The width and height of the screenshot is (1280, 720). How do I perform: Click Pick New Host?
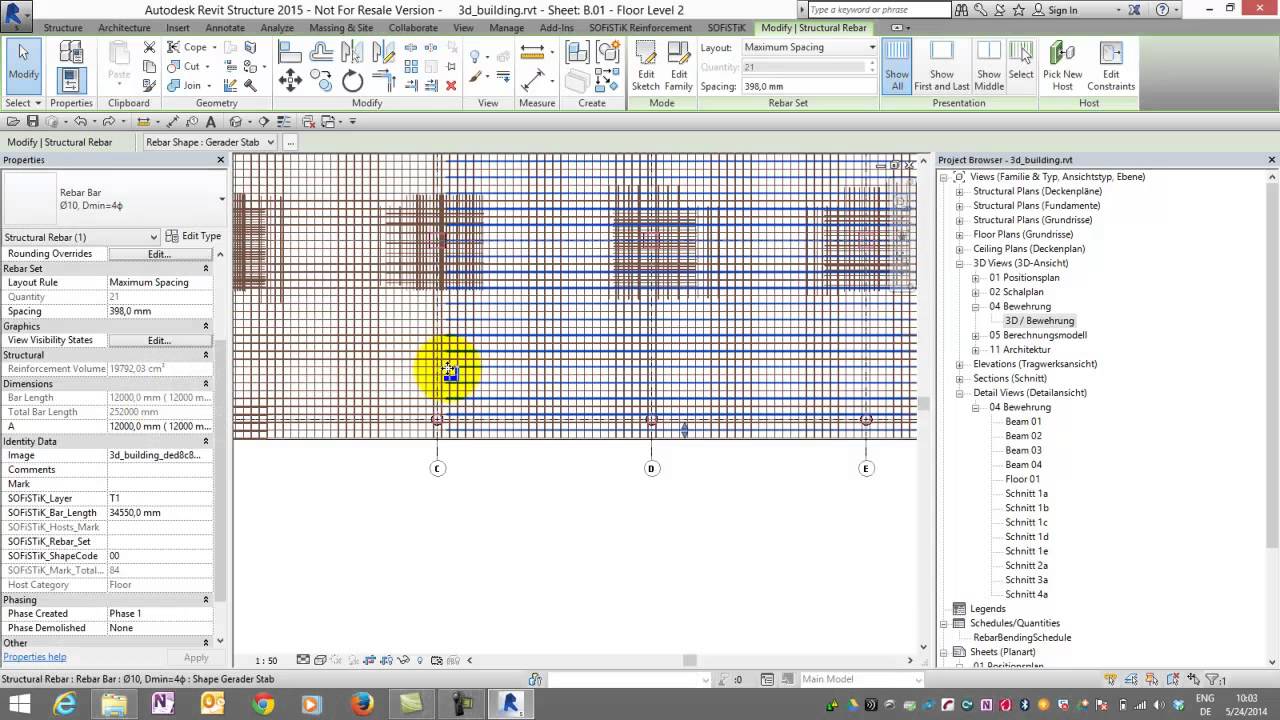click(x=1062, y=66)
